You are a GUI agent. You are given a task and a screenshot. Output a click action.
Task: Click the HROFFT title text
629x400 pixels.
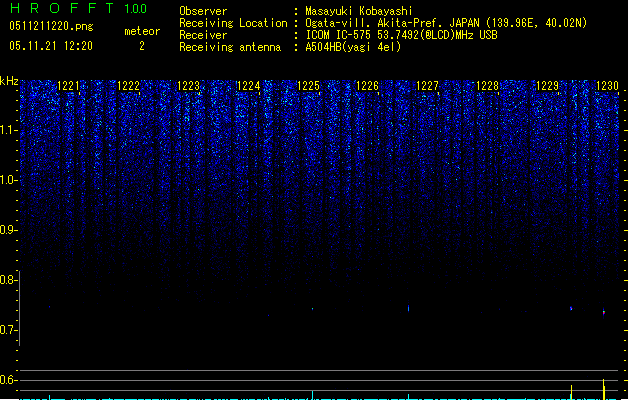tap(62, 8)
